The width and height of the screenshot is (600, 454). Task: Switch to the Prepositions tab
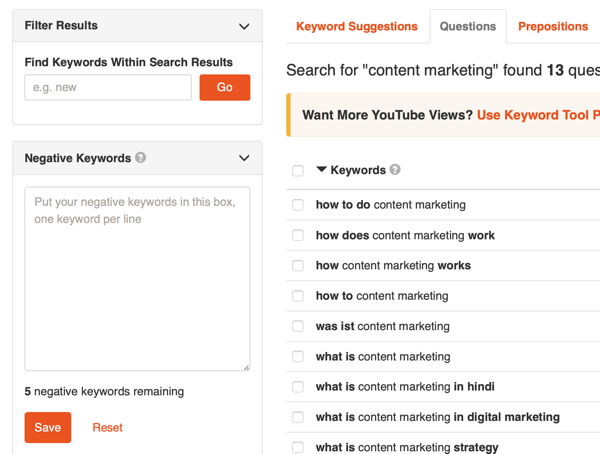(x=553, y=26)
